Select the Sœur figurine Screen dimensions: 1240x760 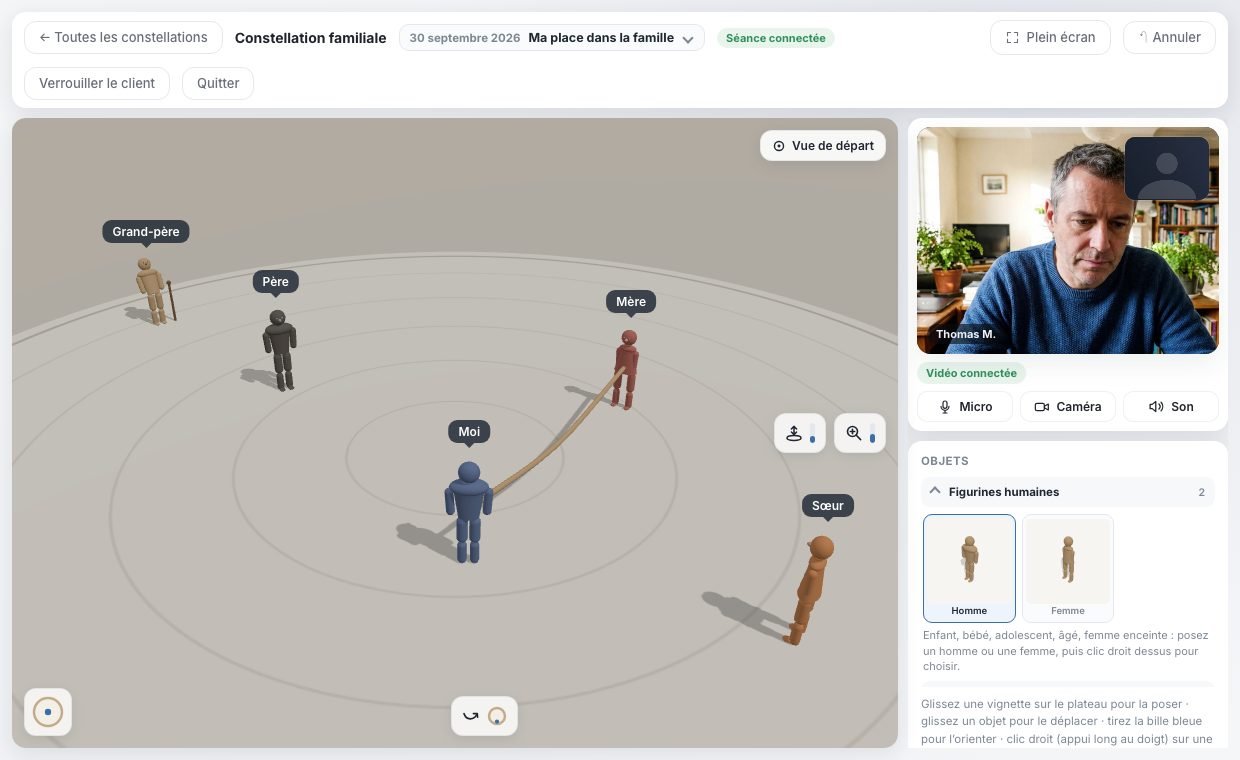[x=809, y=590]
